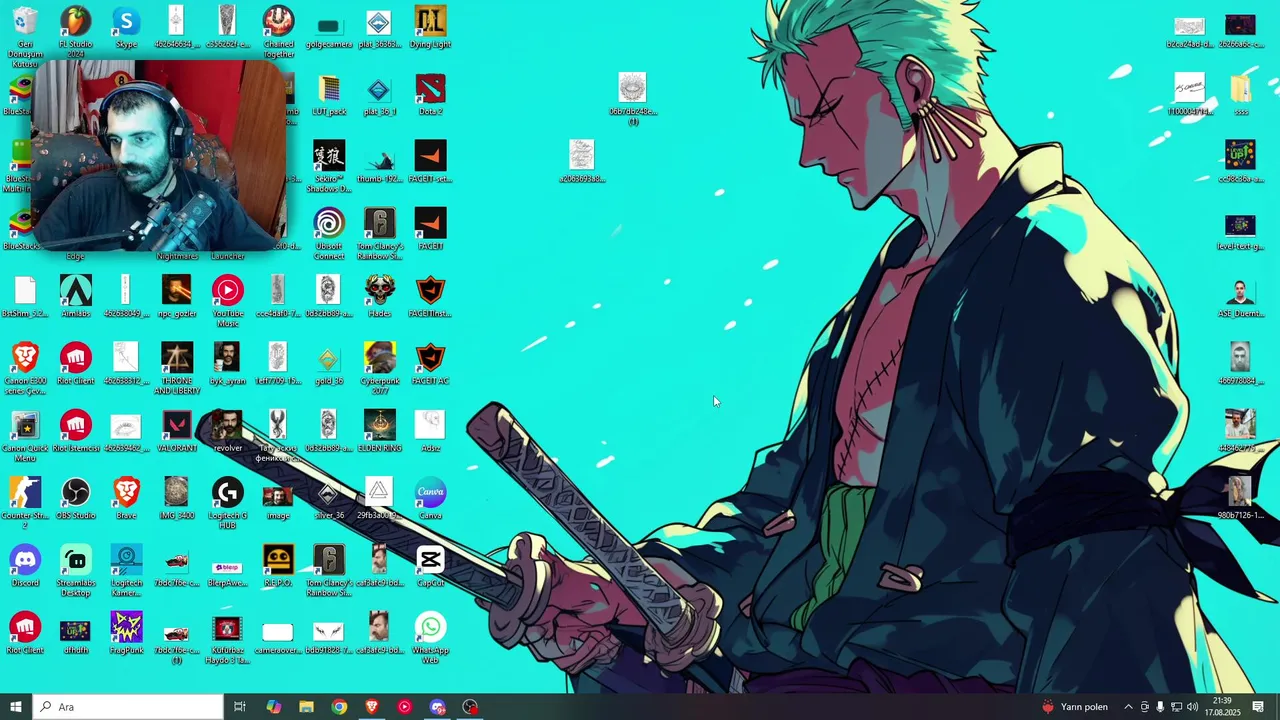Select the silver_36 image file
The width and height of the screenshot is (1280, 720).
[329, 498]
